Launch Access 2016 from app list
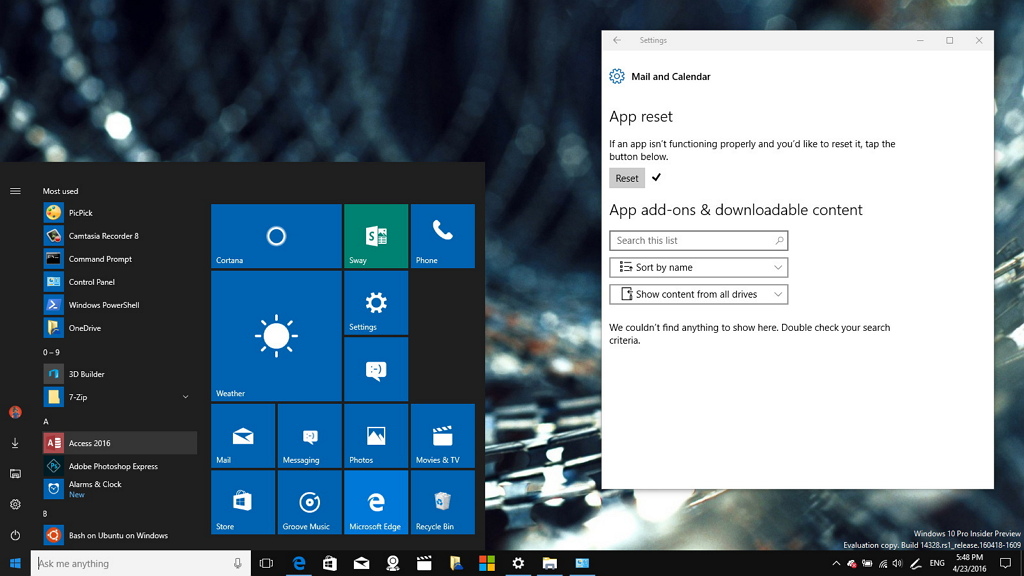The image size is (1024, 576). coord(120,443)
